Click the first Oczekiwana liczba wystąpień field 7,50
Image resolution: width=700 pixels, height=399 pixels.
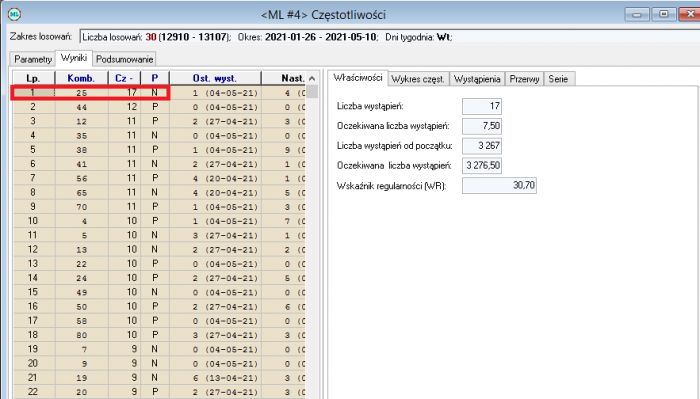(x=482, y=126)
